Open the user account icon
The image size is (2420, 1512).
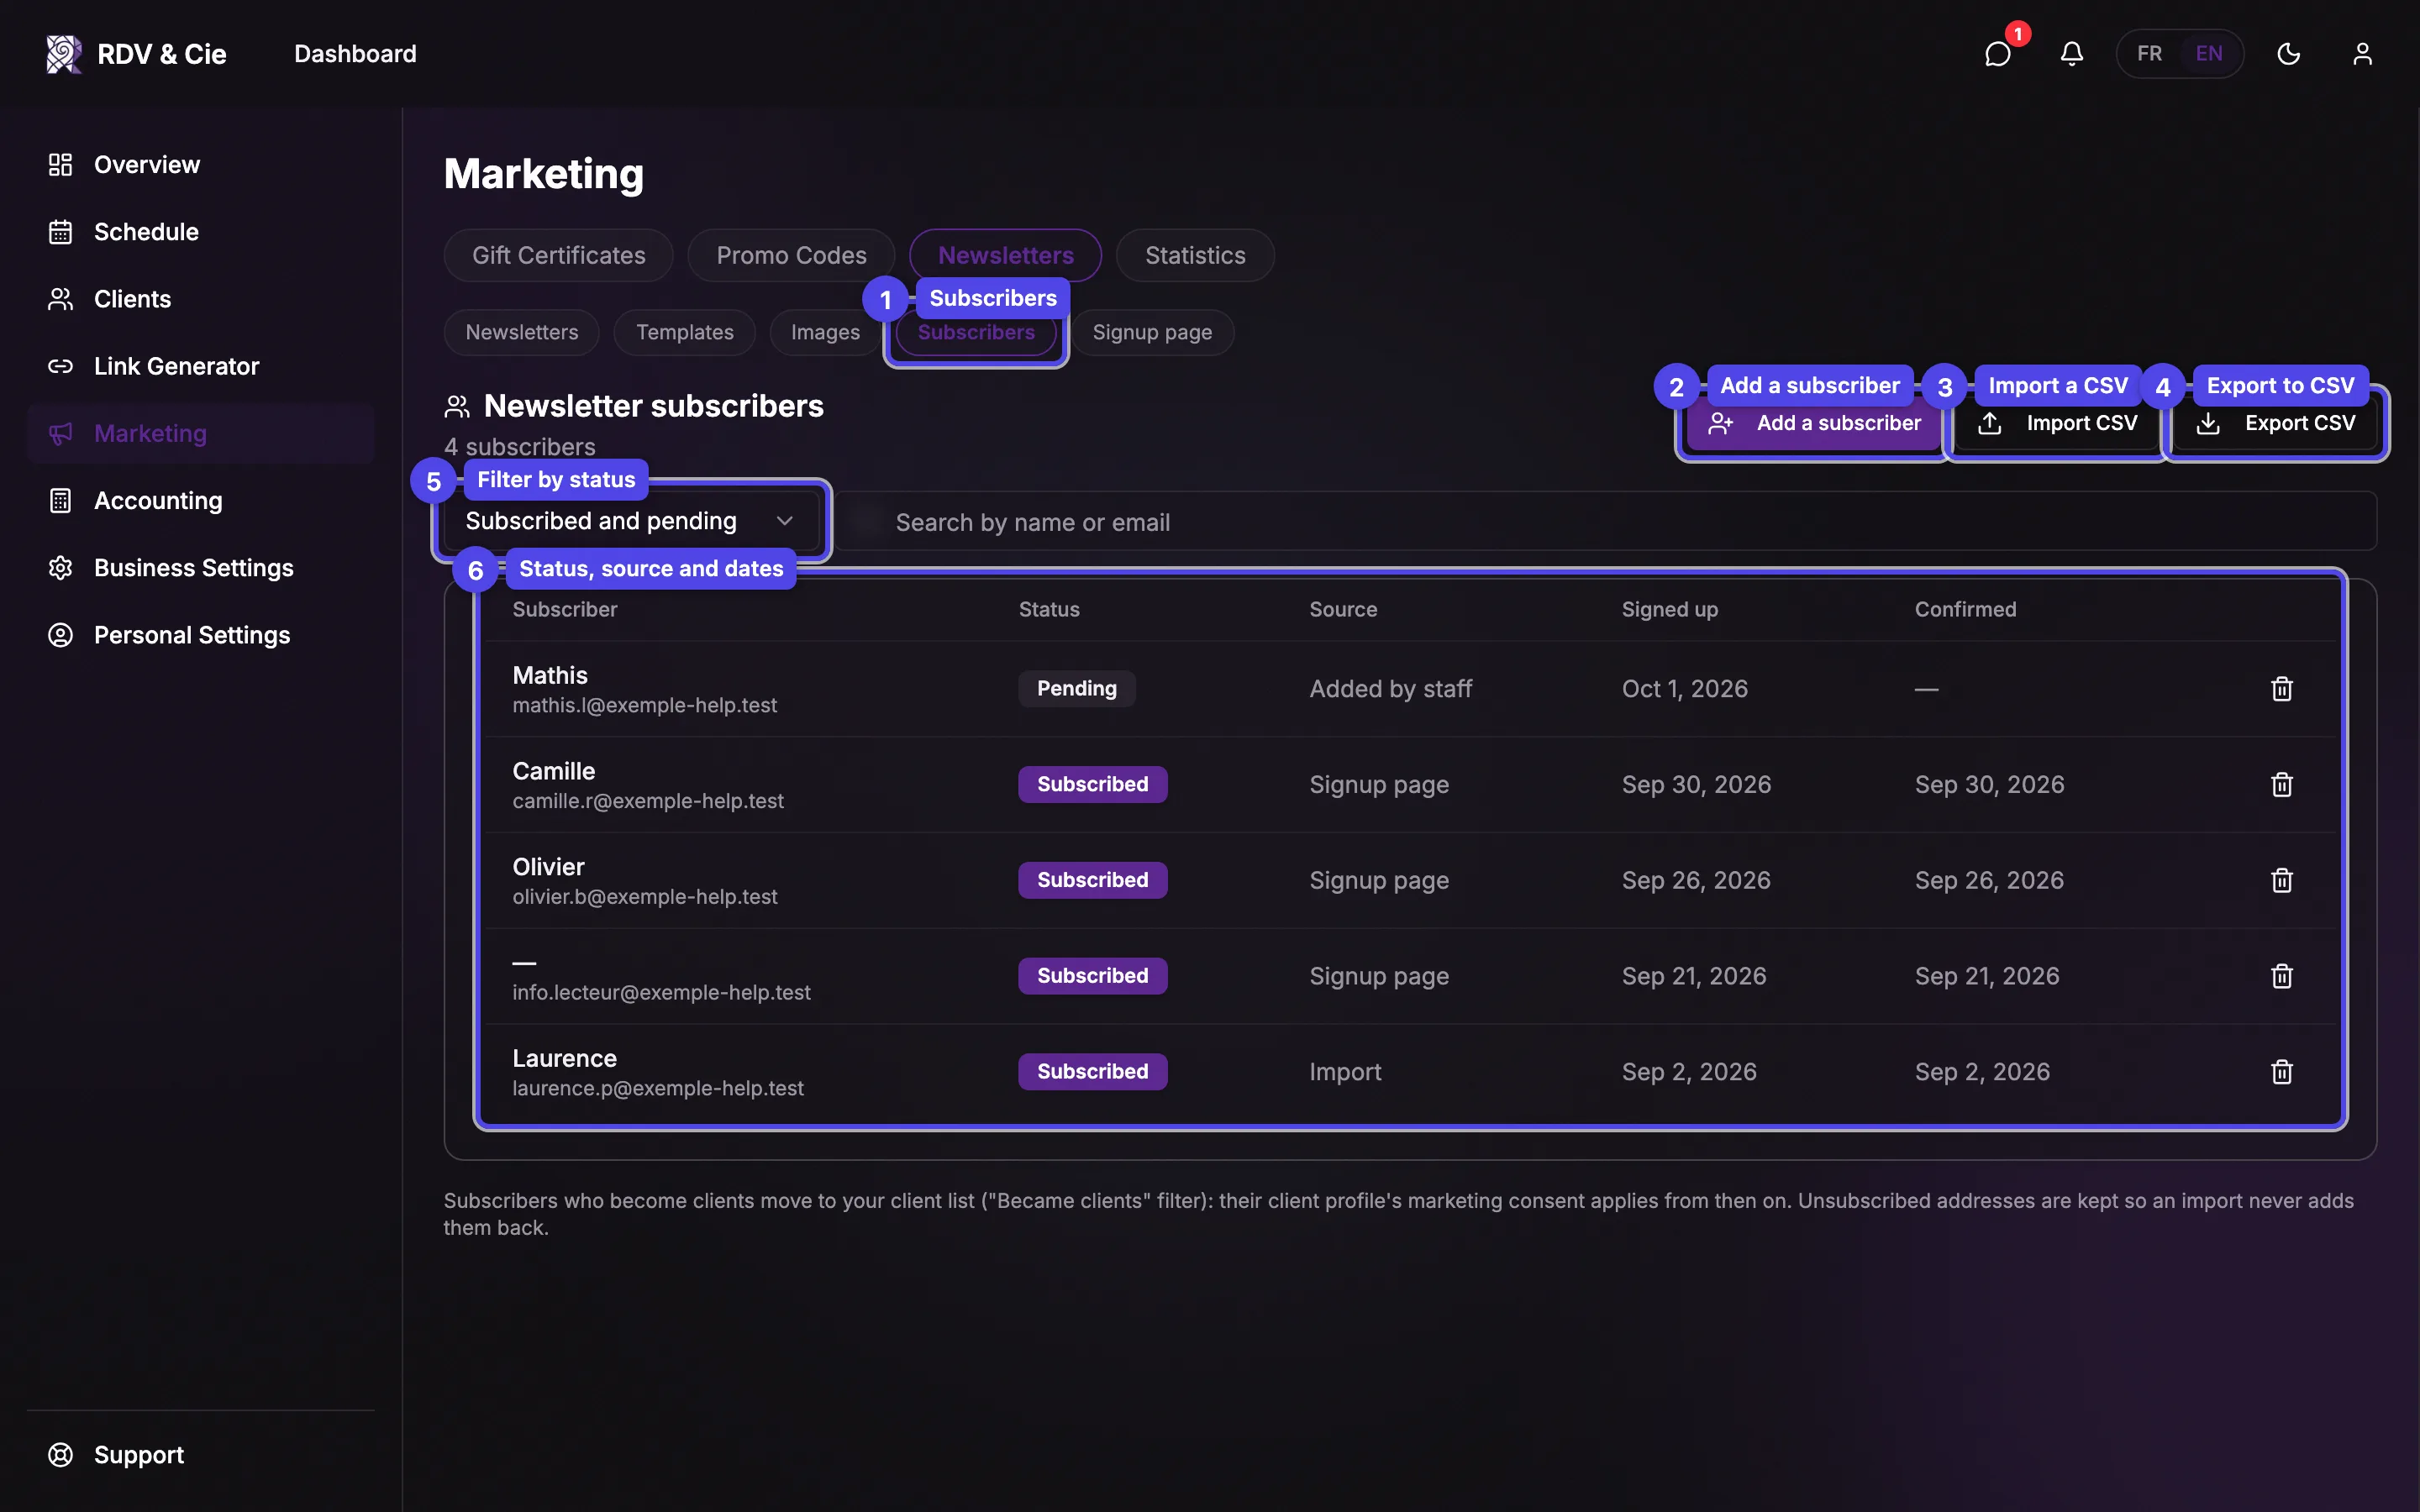click(2362, 53)
